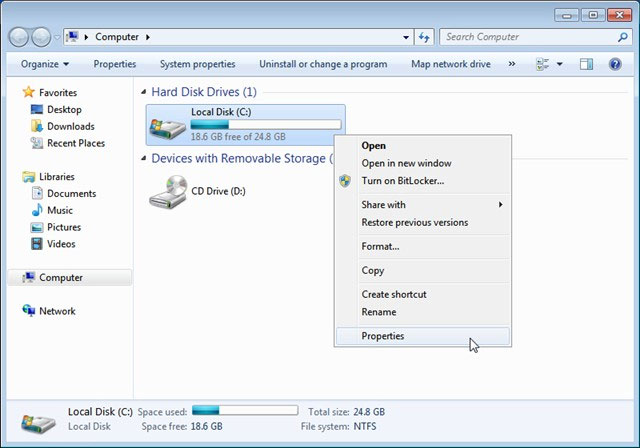Expand breadcrumb arrow after Computer
The height and width of the screenshot is (448, 640).
coord(148,37)
